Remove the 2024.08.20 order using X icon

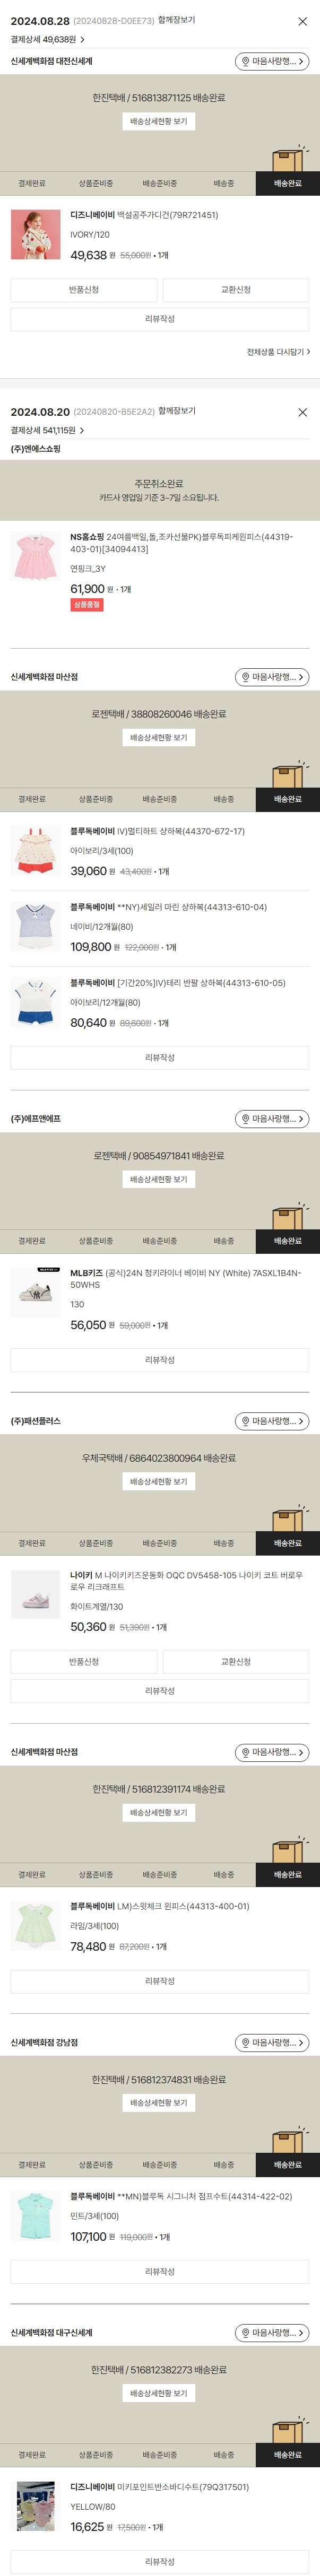click(302, 412)
